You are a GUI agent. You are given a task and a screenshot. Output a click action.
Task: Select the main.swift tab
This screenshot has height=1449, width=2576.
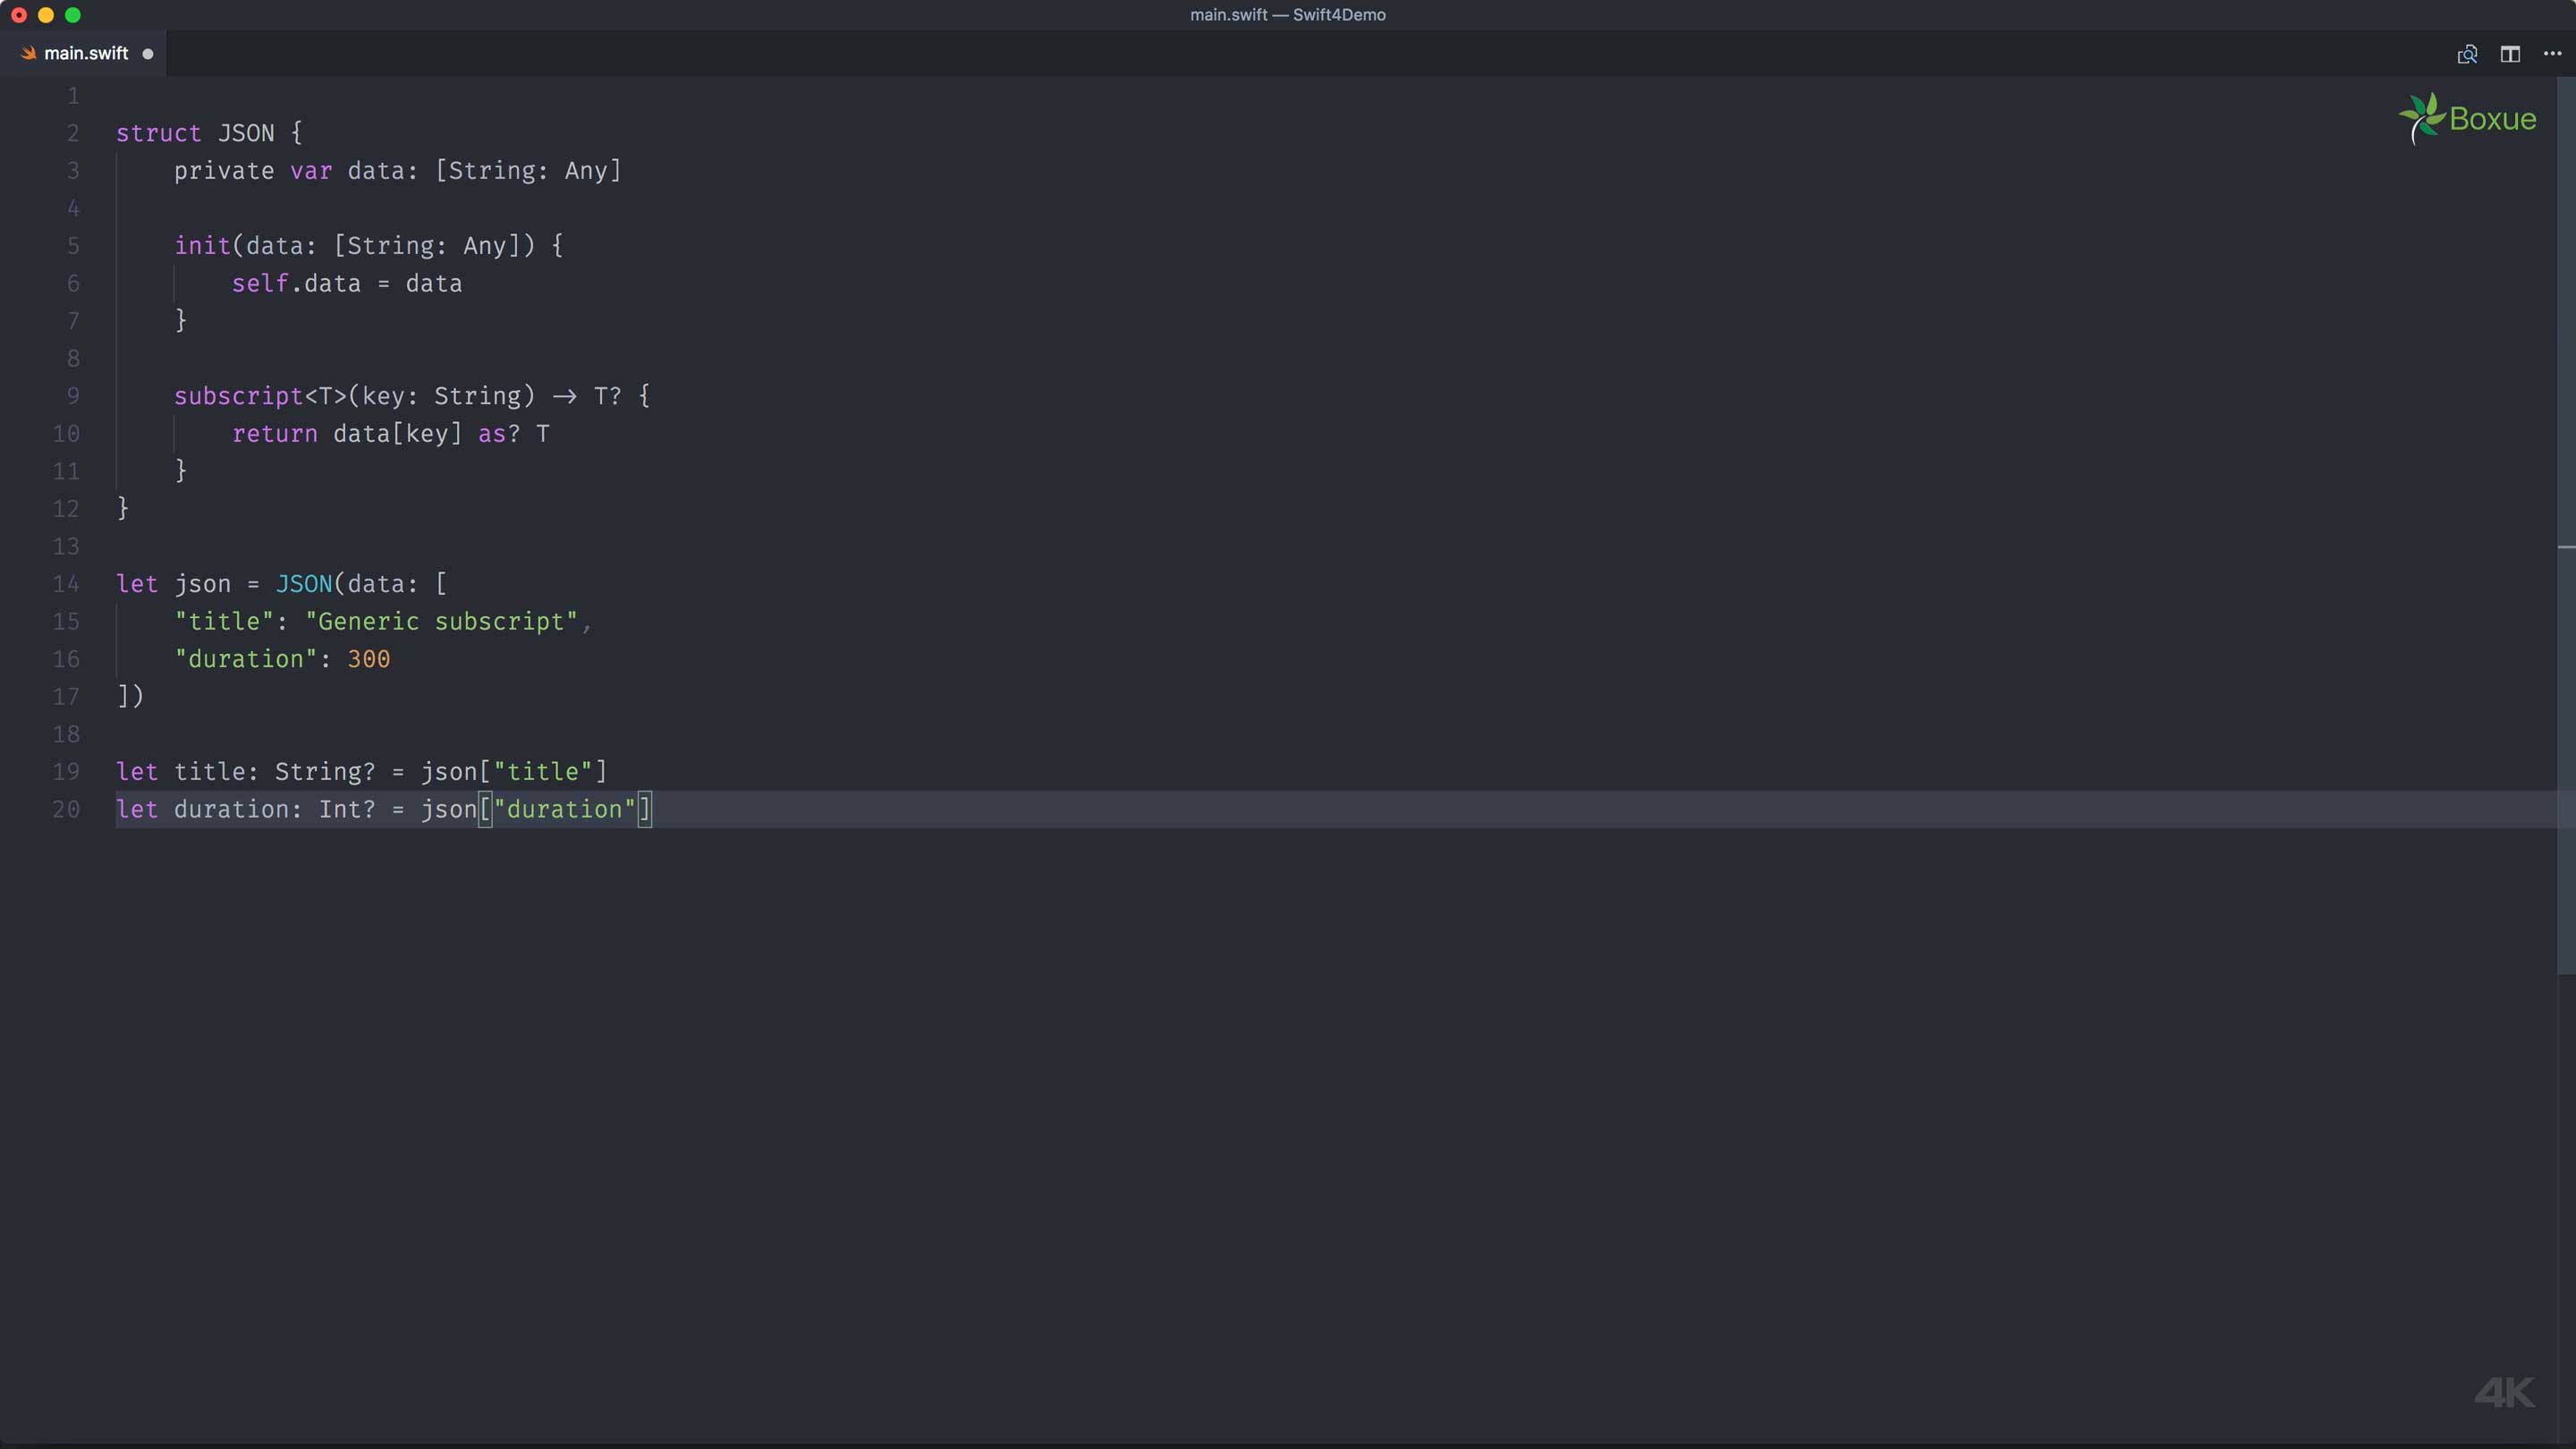point(86,54)
